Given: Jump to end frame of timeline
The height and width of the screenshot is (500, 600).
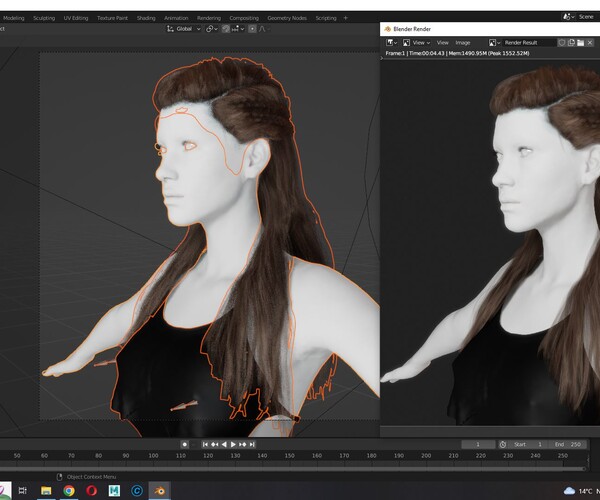Looking at the screenshot, I should click(x=252, y=444).
